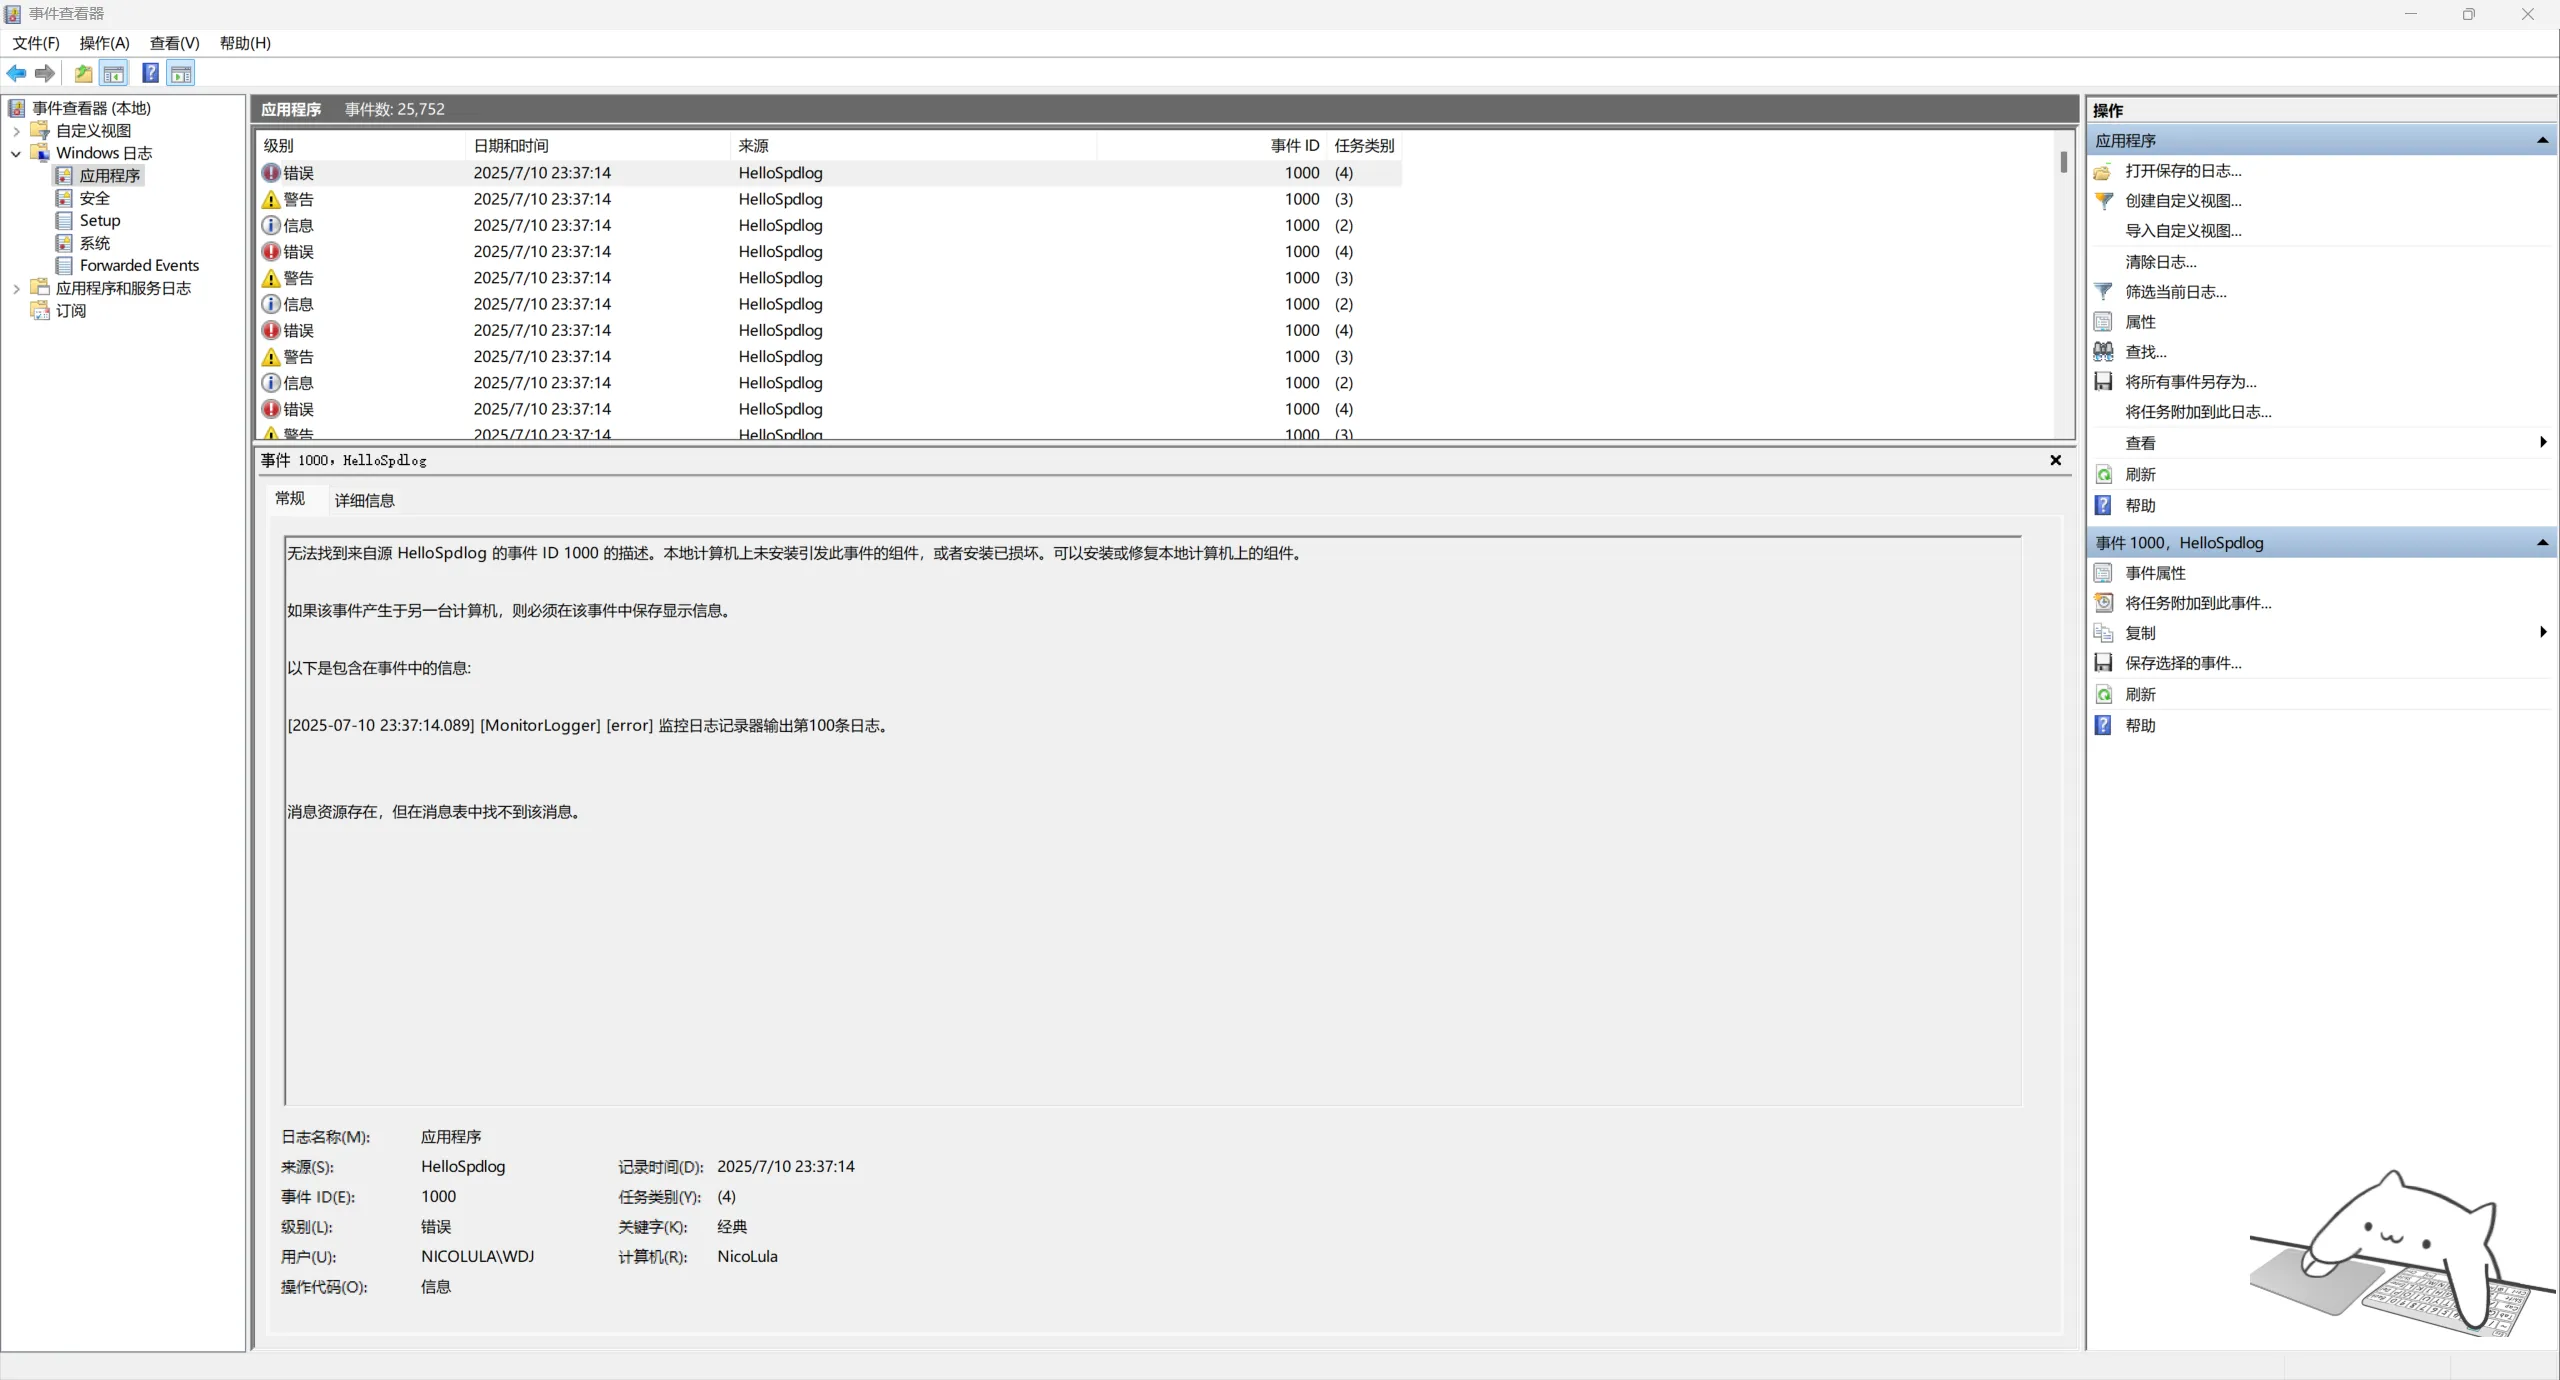Collapse the Windows 日志 tree node
2560x1380 pixels.
[16, 154]
